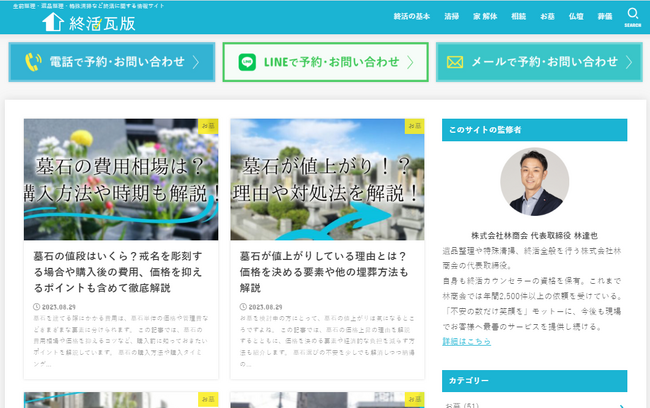Open the search magnifier icon
The image size is (650, 408).
tap(632, 15)
